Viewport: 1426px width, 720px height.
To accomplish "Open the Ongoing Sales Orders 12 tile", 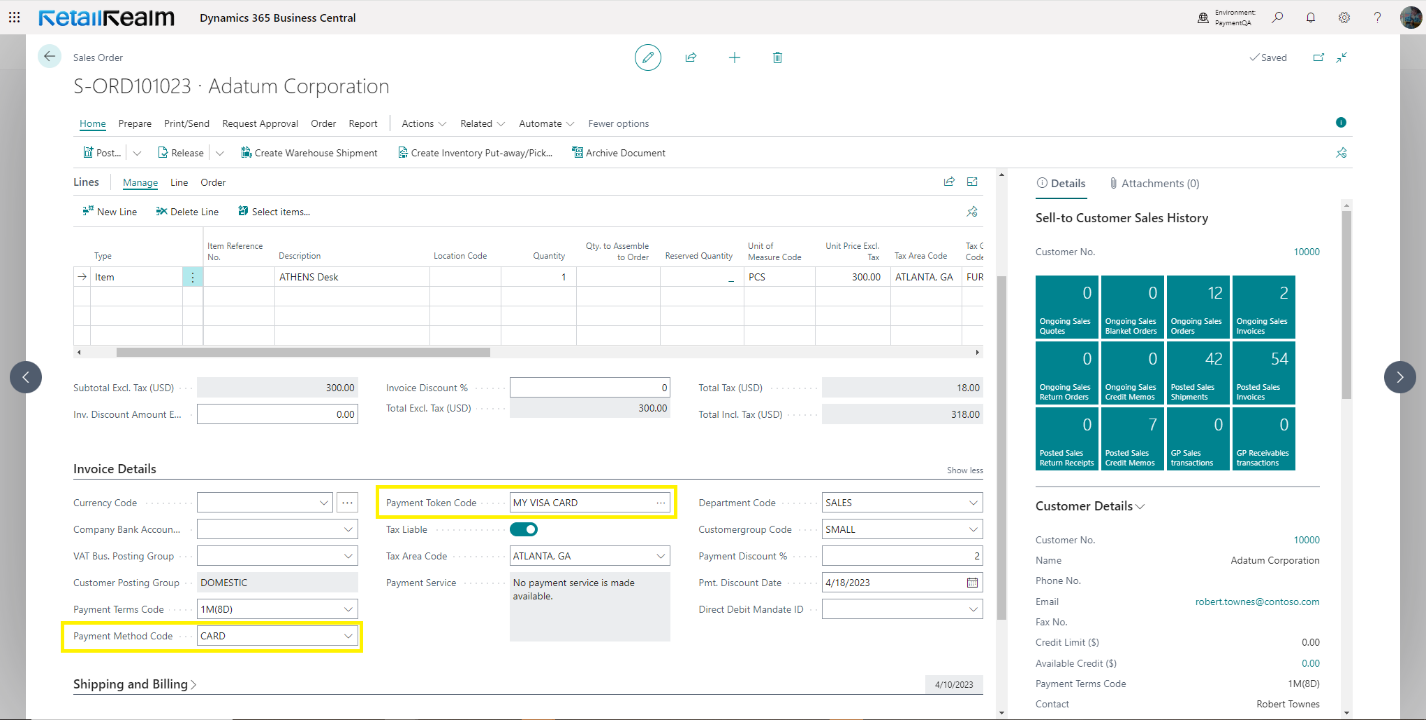I will tap(1198, 307).
